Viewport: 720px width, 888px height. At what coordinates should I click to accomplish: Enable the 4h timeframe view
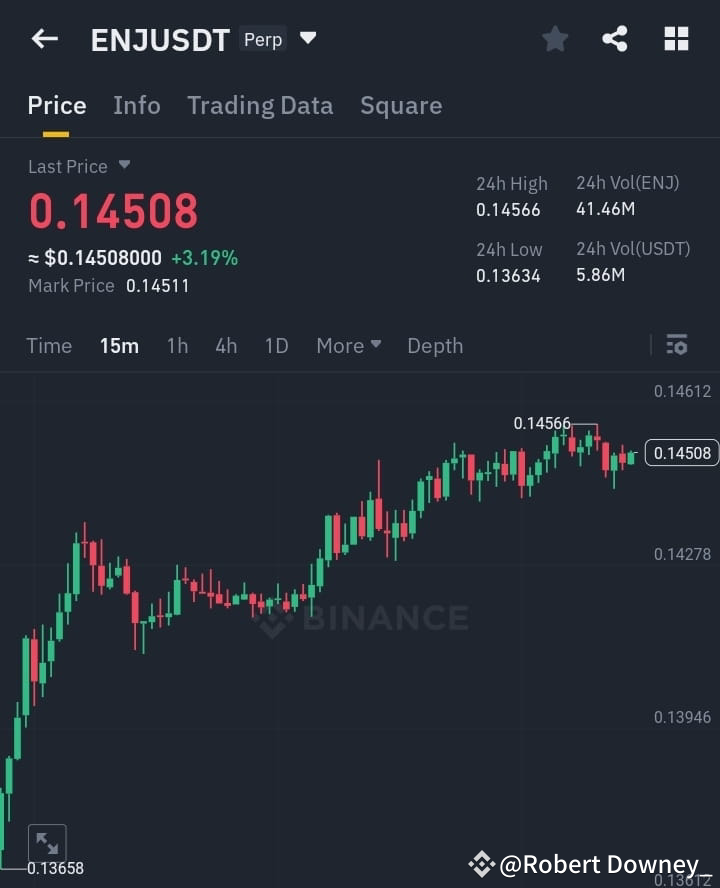point(226,345)
